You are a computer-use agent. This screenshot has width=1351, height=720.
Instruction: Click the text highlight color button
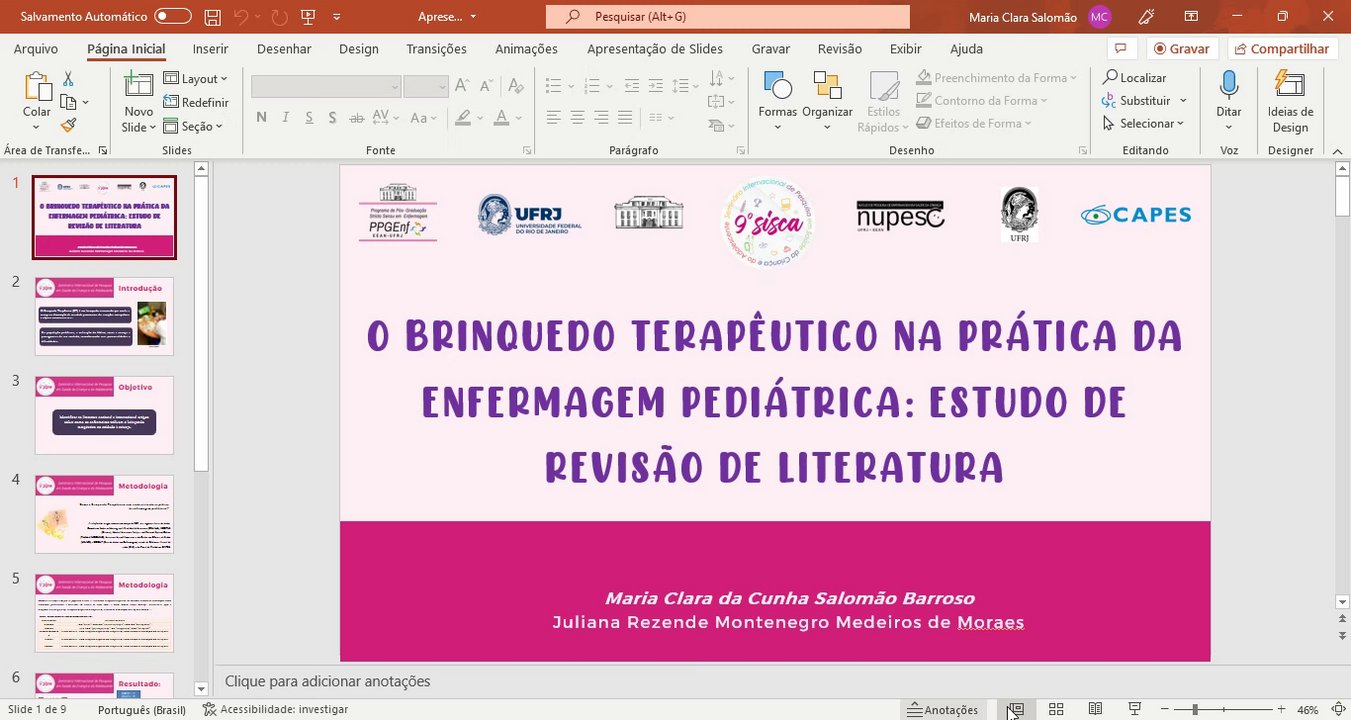pyautogui.click(x=462, y=118)
